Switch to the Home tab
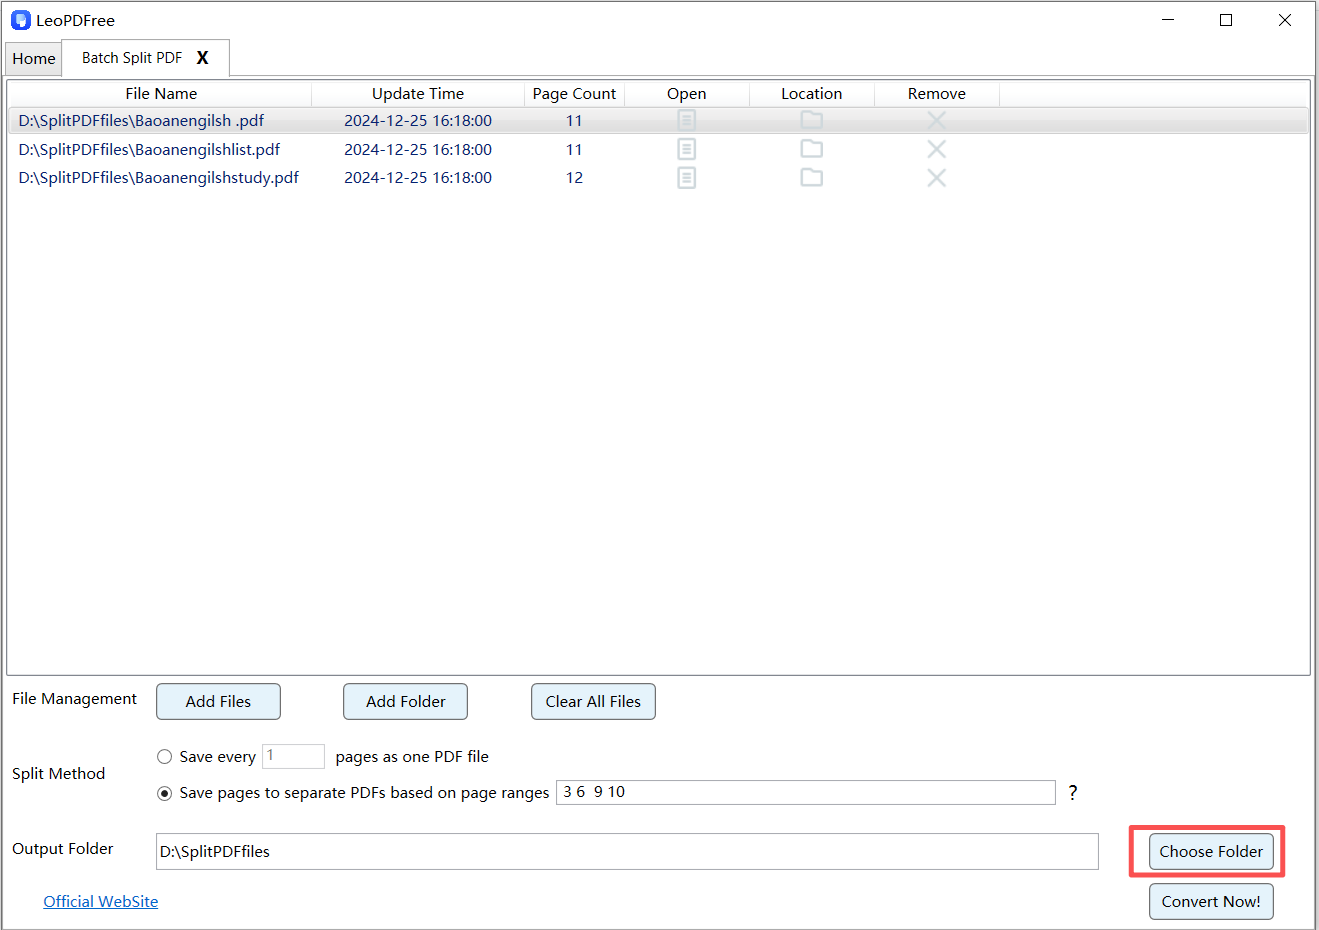The height and width of the screenshot is (930, 1319). point(34,59)
